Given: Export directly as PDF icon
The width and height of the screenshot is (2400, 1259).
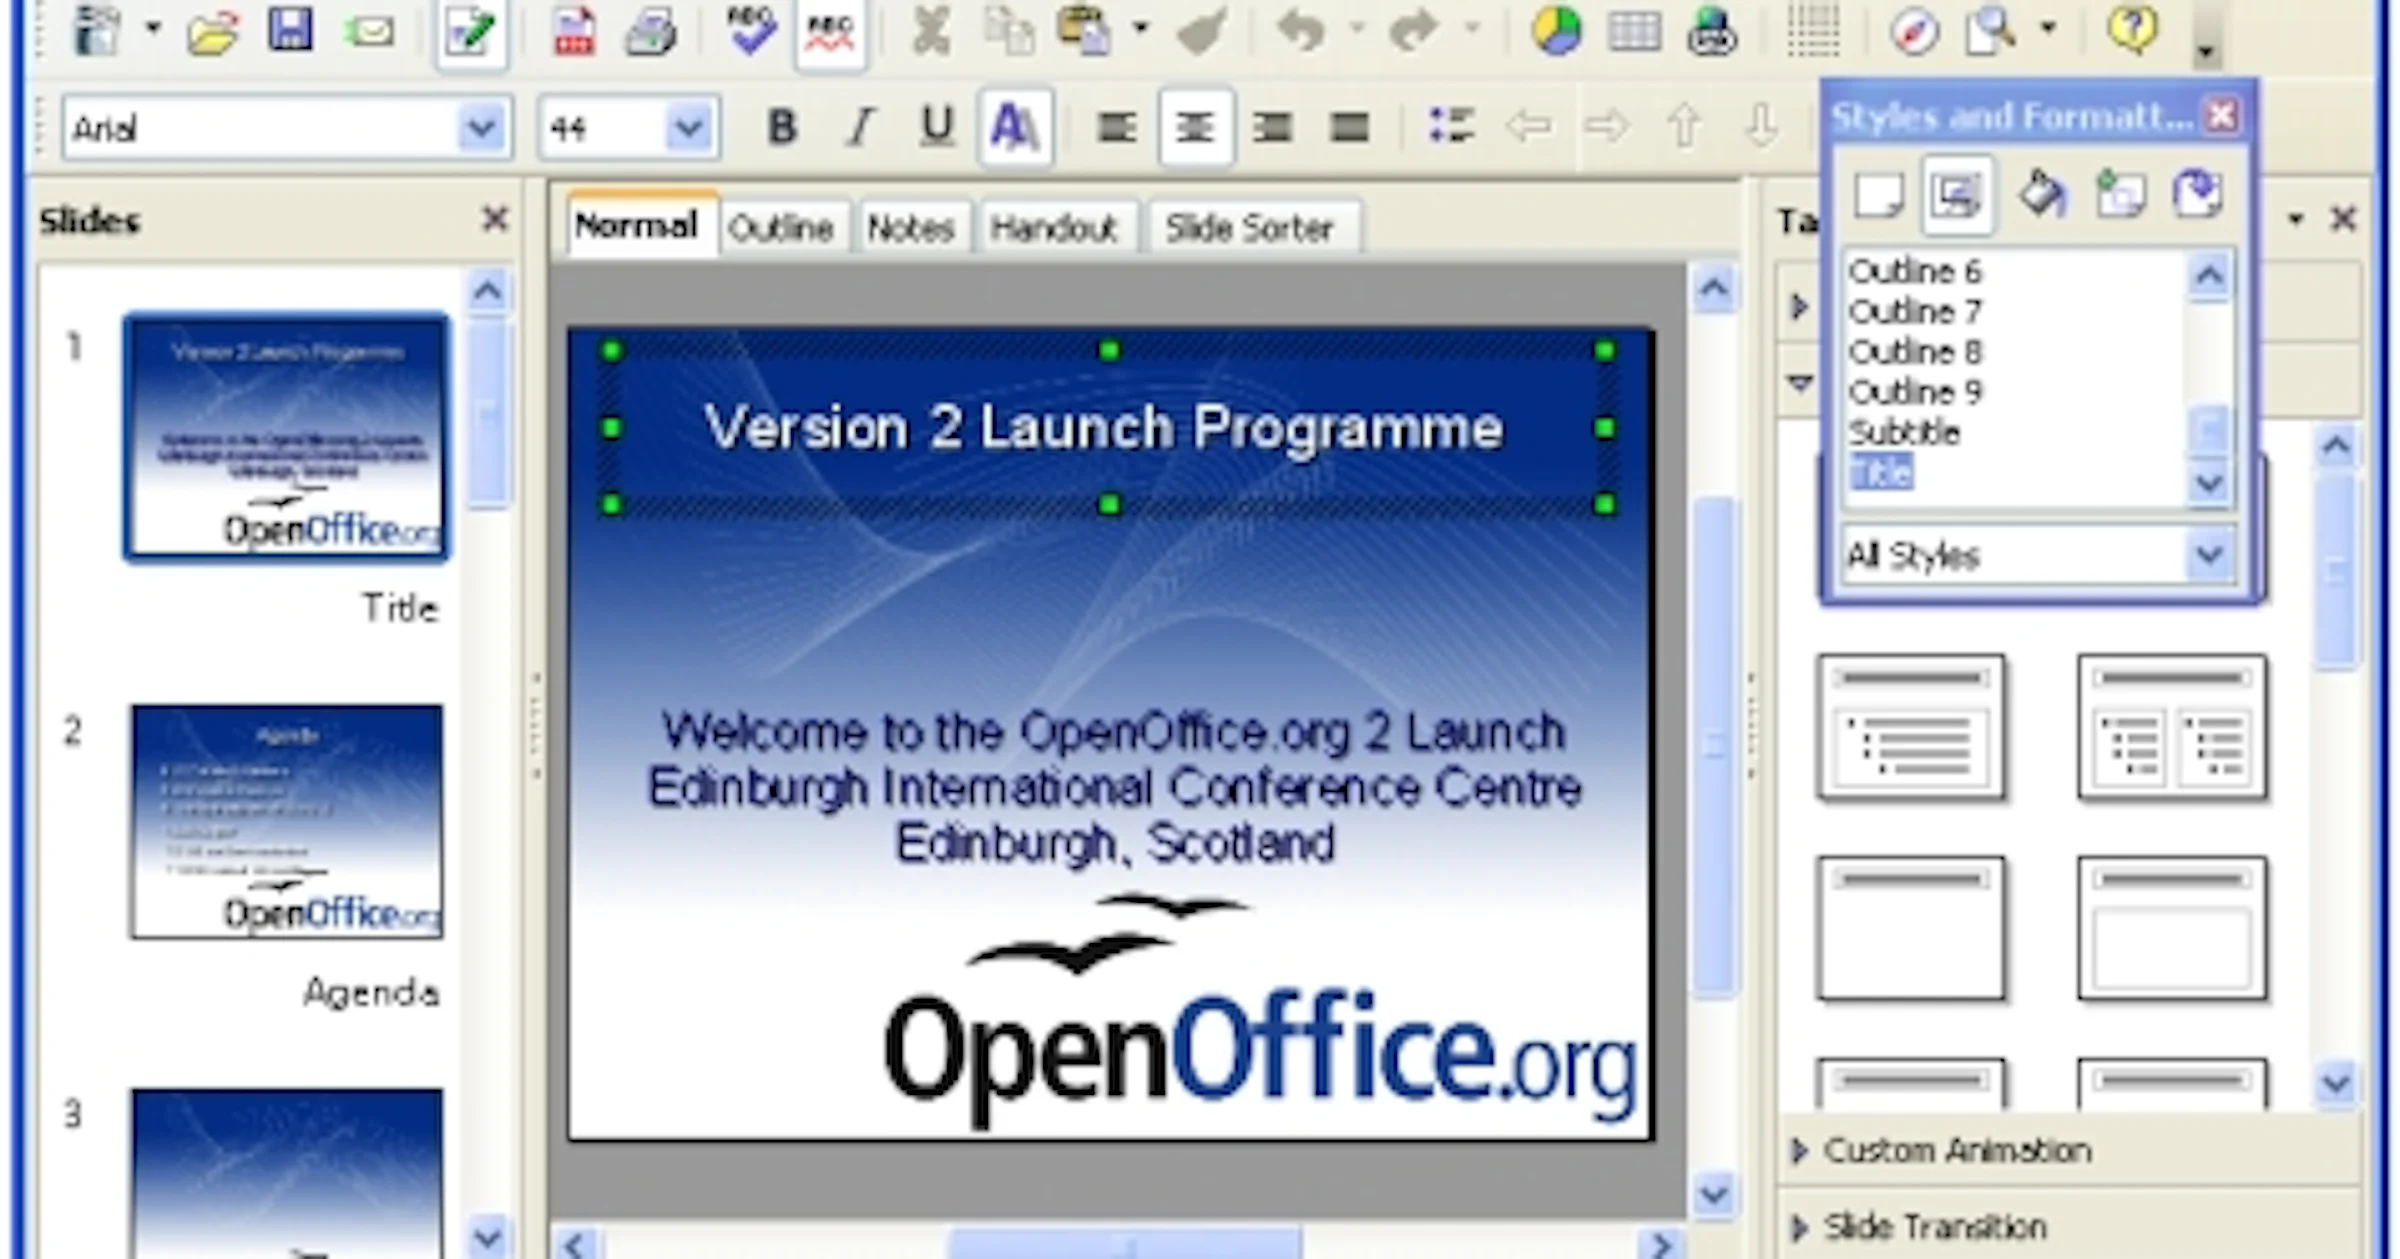Looking at the screenshot, I should (574, 32).
